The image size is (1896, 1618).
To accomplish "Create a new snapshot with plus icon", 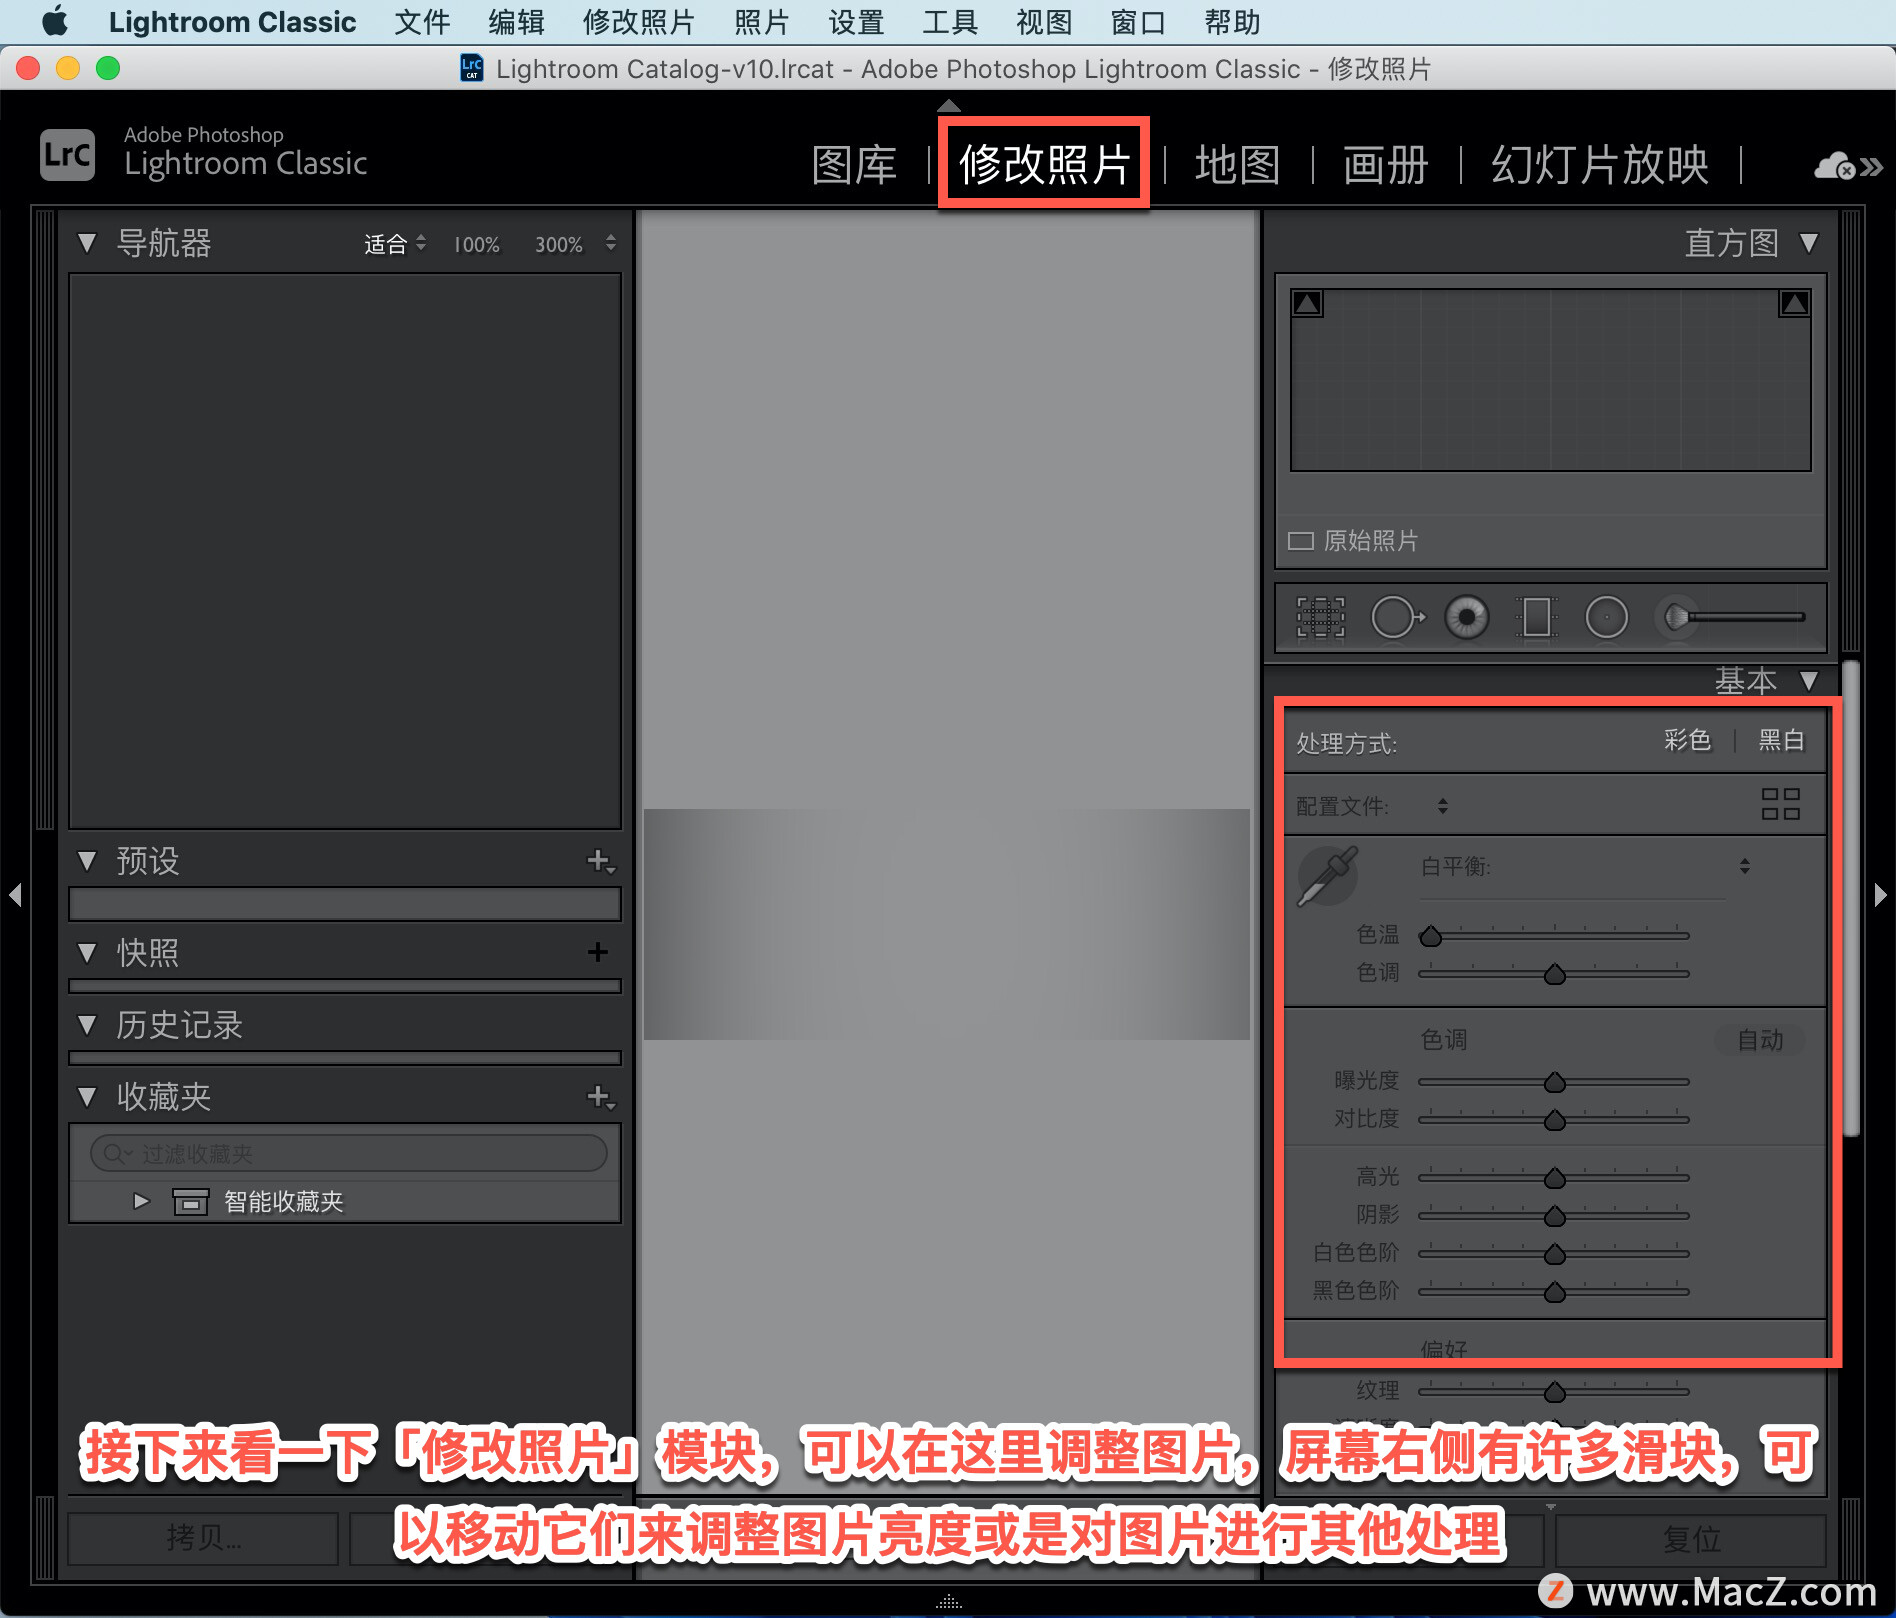I will coord(598,952).
